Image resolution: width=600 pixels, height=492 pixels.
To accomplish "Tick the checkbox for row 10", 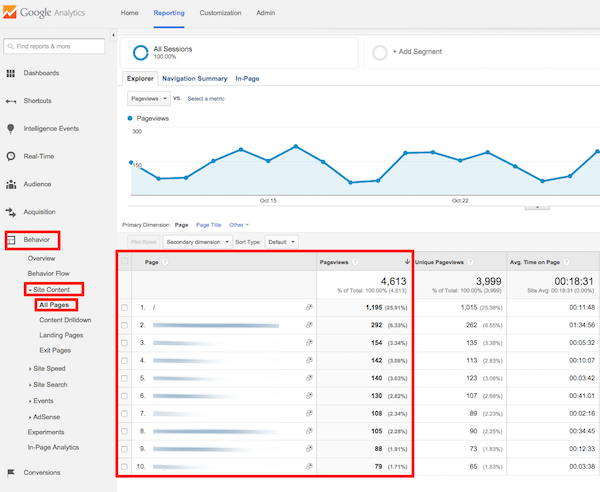I will [125, 467].
